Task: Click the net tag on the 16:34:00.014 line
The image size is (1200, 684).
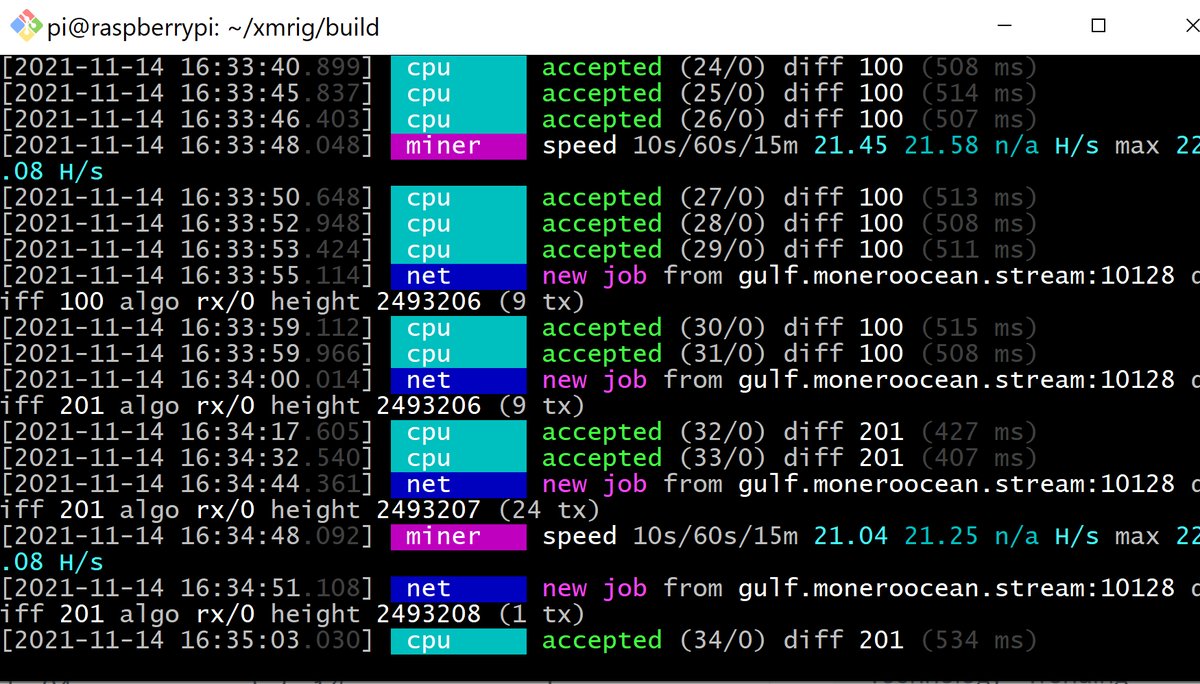Action: 458,380
